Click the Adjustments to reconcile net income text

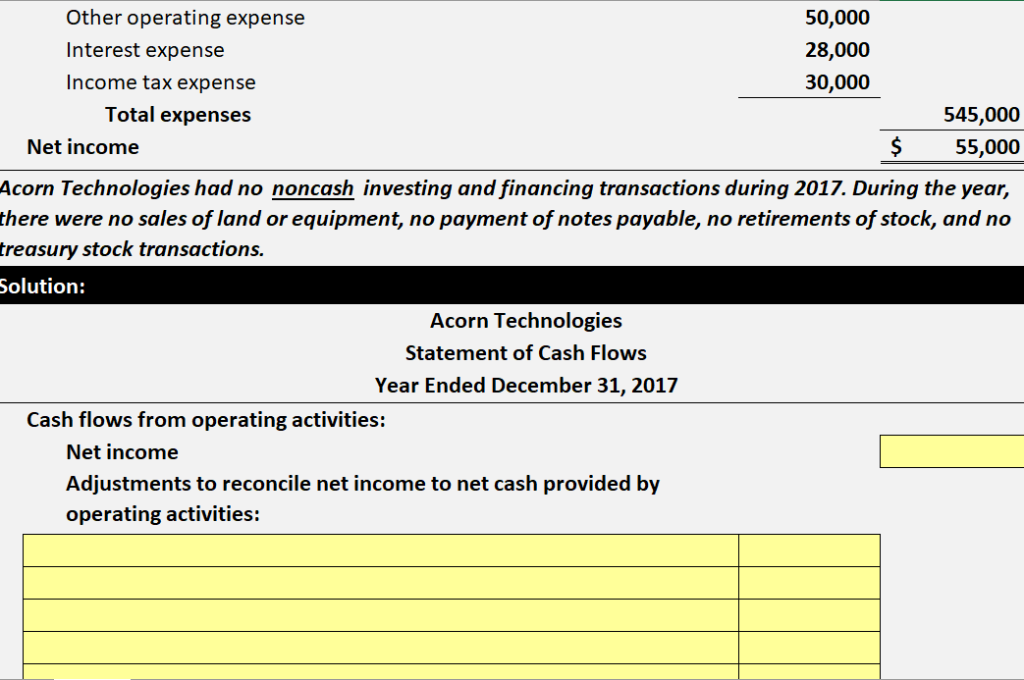(361, 483)
